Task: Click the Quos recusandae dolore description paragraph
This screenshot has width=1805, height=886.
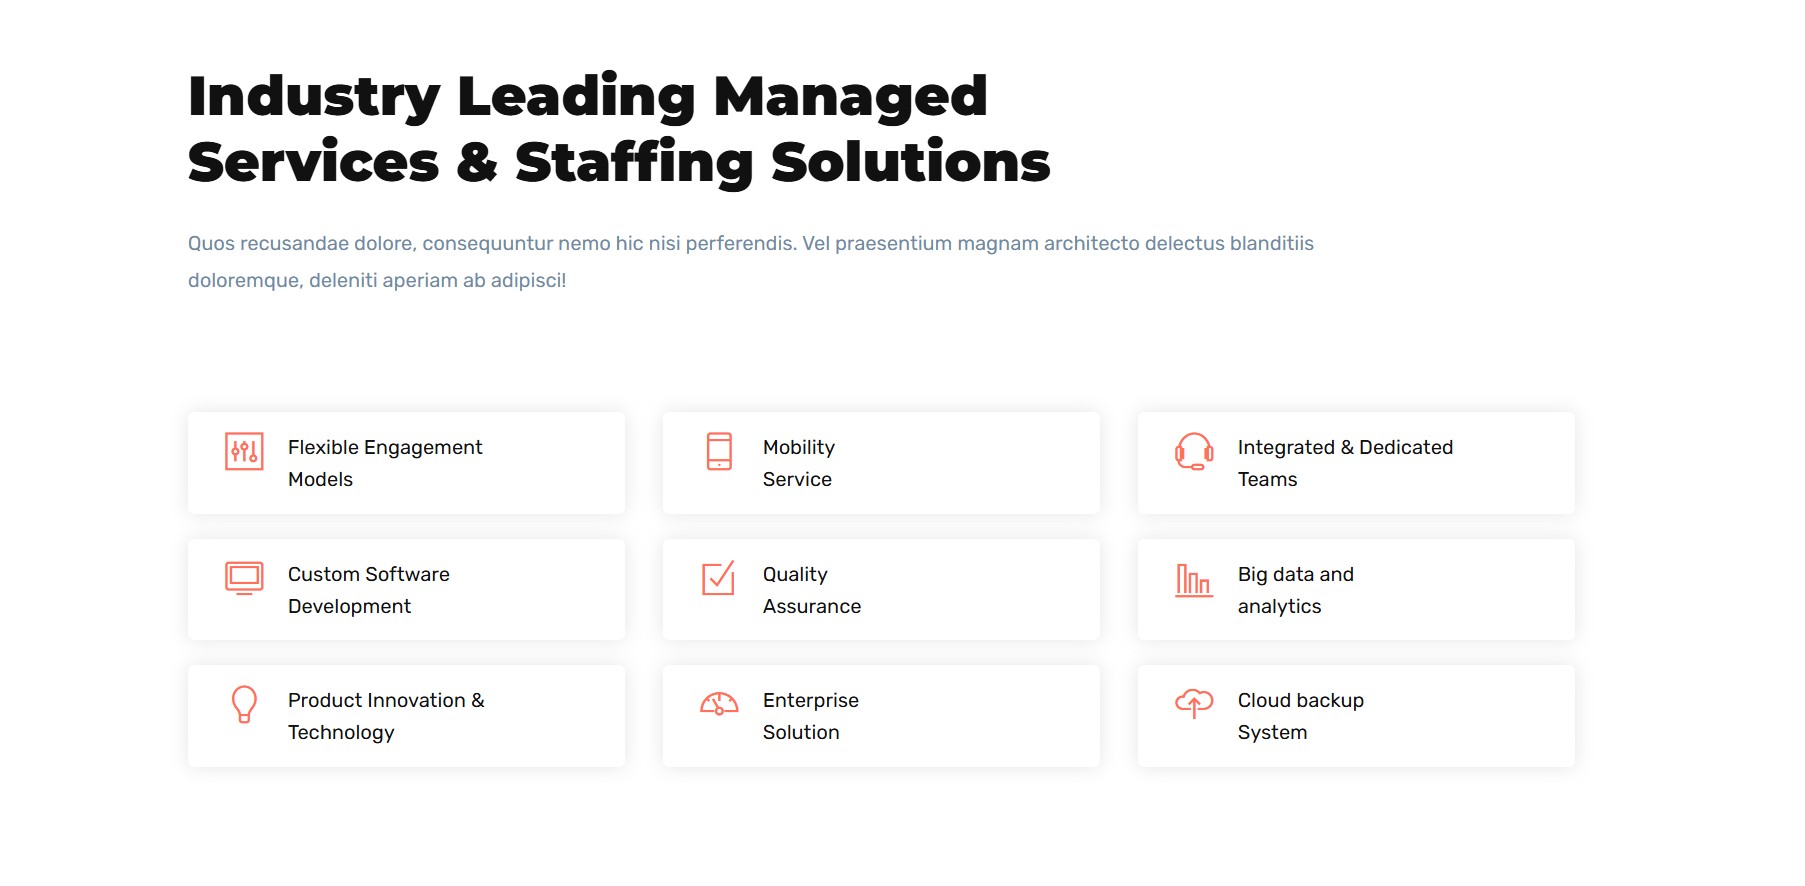Action: [750, 262]
